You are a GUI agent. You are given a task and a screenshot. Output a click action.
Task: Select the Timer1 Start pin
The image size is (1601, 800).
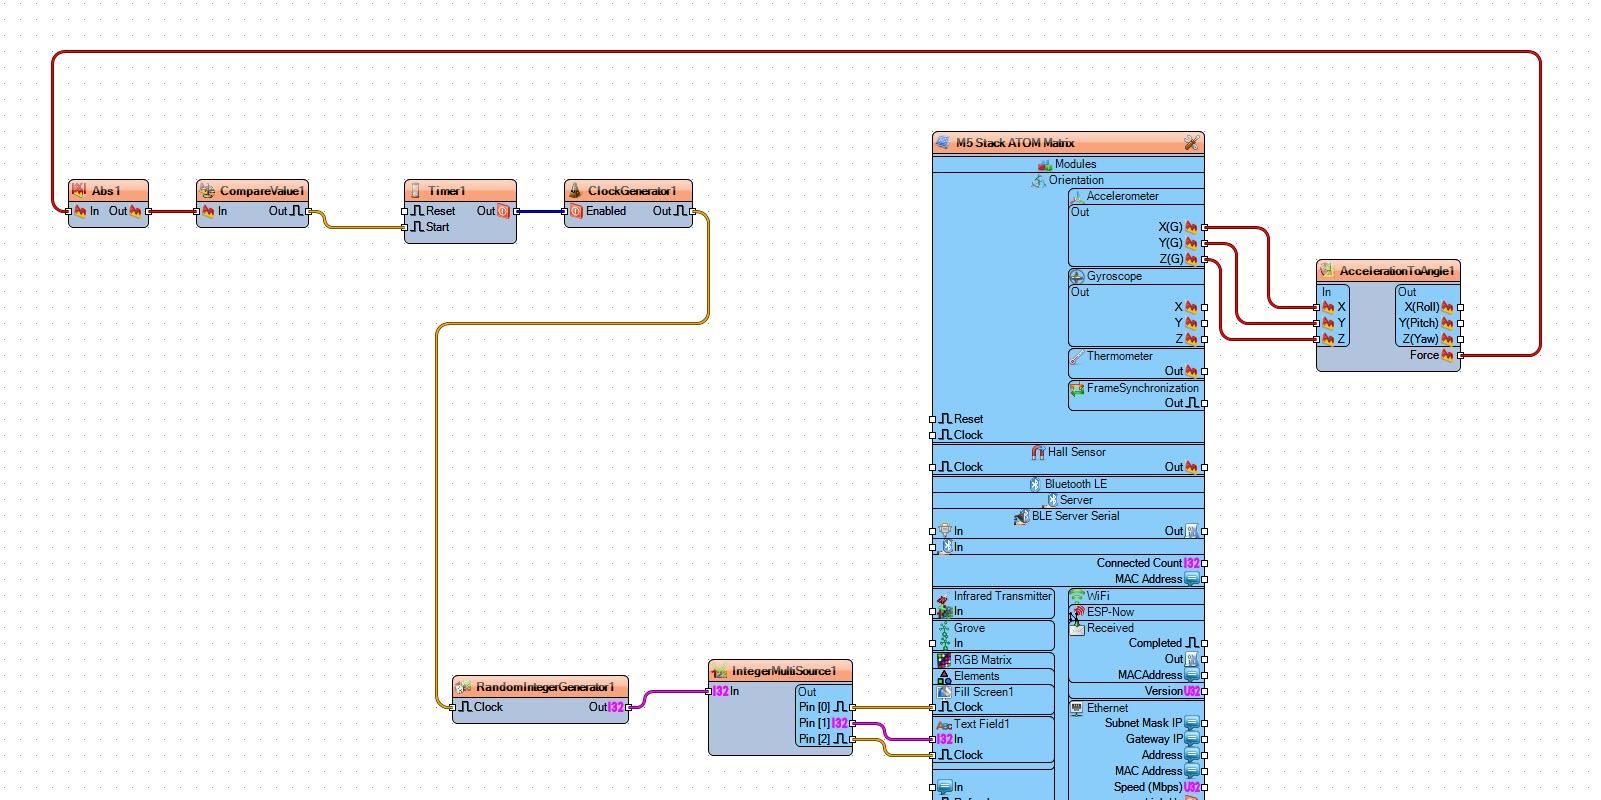[x=405, y=227]
